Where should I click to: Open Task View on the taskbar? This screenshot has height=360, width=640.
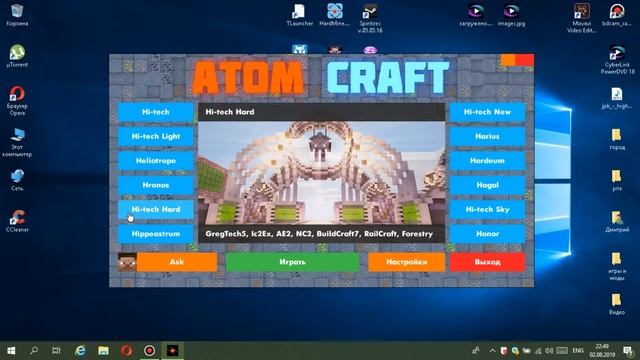[x=56, y=350]
